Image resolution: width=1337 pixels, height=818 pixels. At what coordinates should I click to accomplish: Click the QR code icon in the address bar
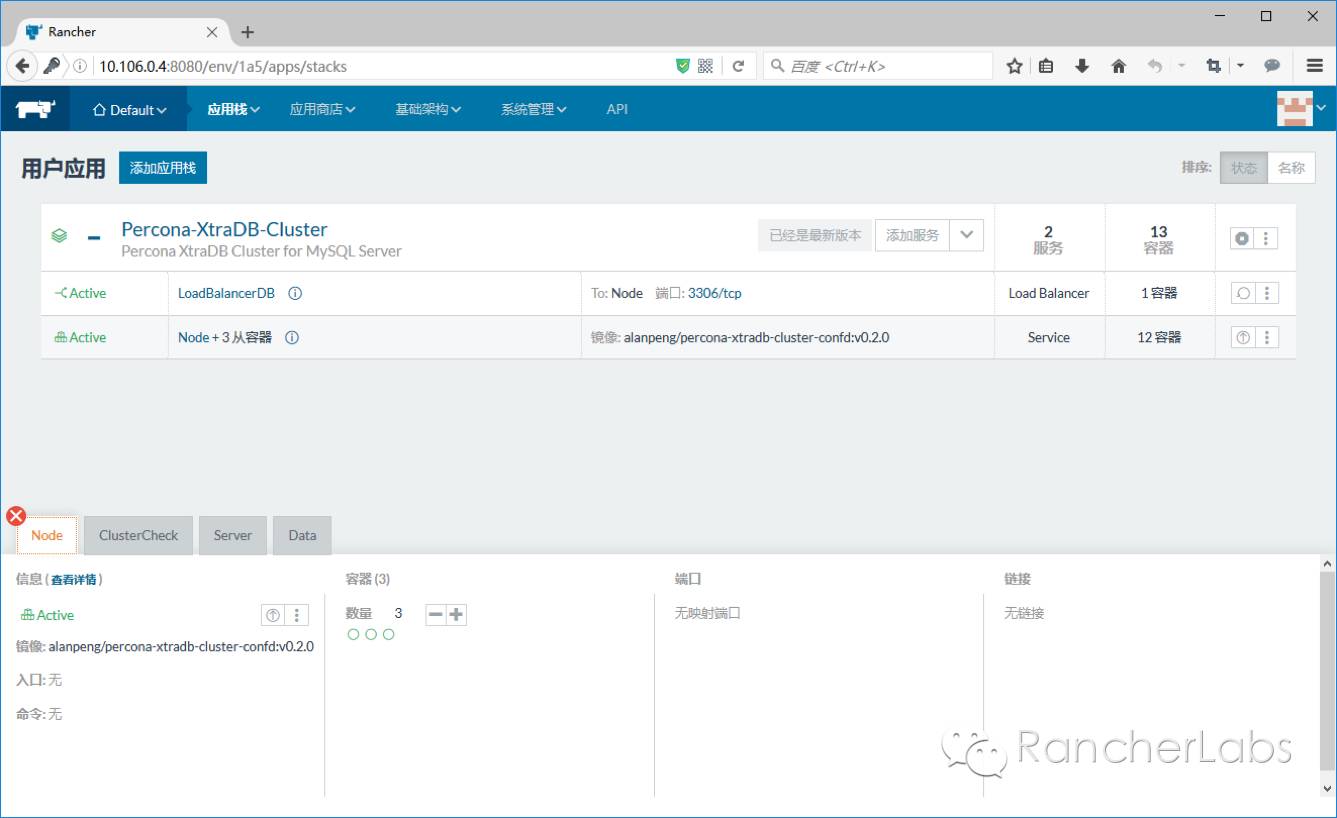(x=705, y=66)
